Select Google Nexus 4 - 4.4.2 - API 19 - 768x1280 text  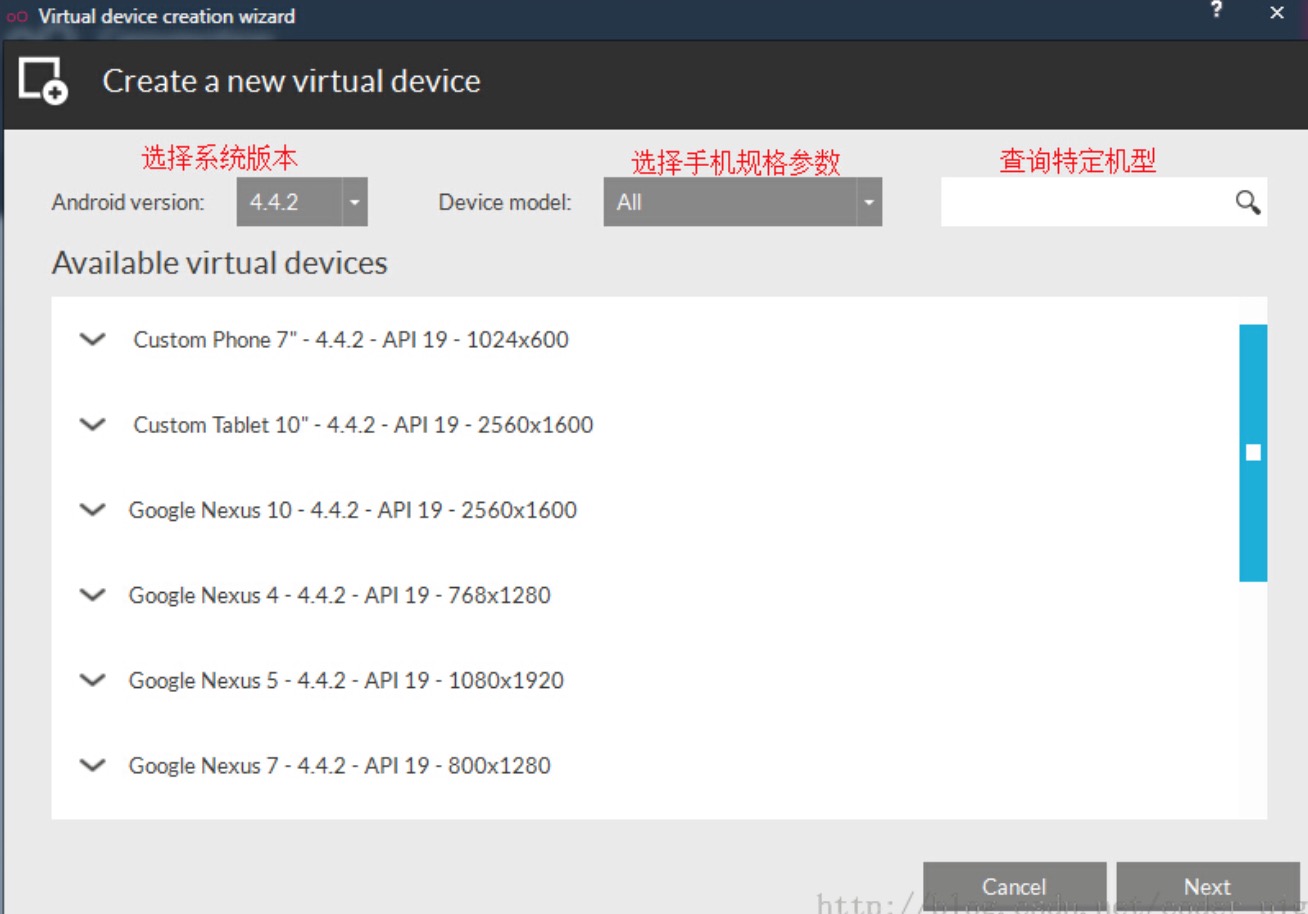pyautogui.click(x=340, y=595)
